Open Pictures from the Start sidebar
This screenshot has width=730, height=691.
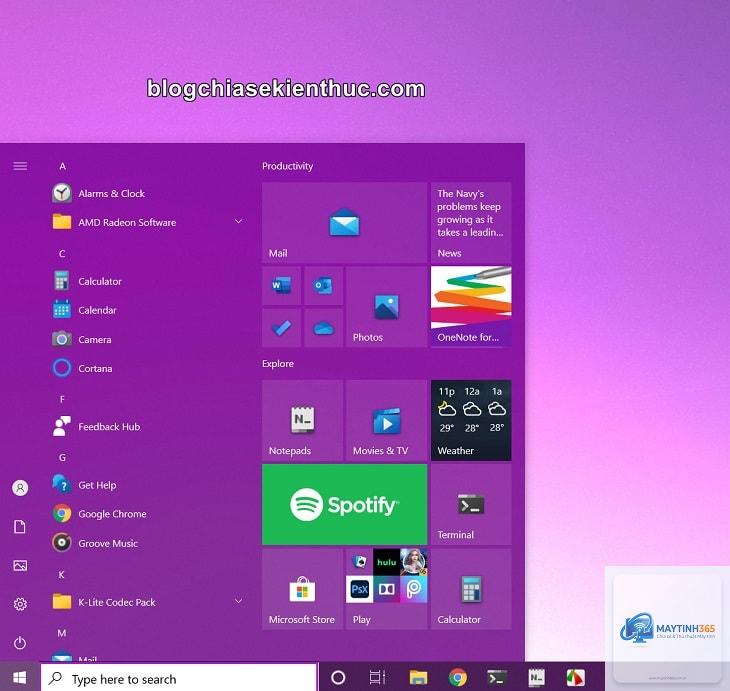[20, 565]
